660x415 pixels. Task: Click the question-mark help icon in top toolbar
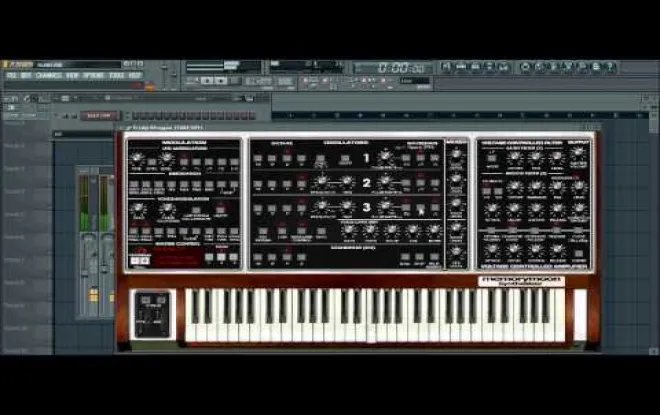click(x=611, y=67)
